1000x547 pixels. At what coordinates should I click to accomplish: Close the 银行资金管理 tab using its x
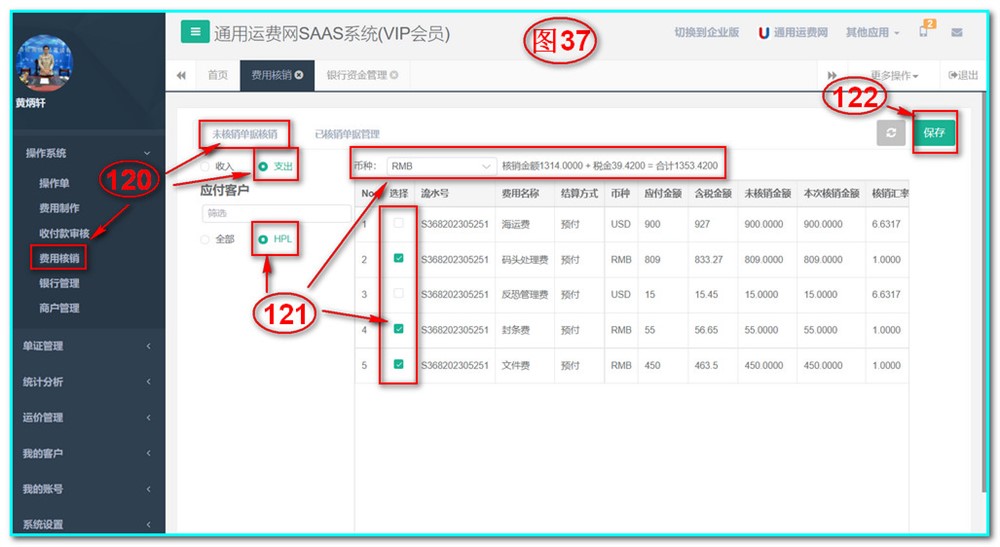coord(394,75)
